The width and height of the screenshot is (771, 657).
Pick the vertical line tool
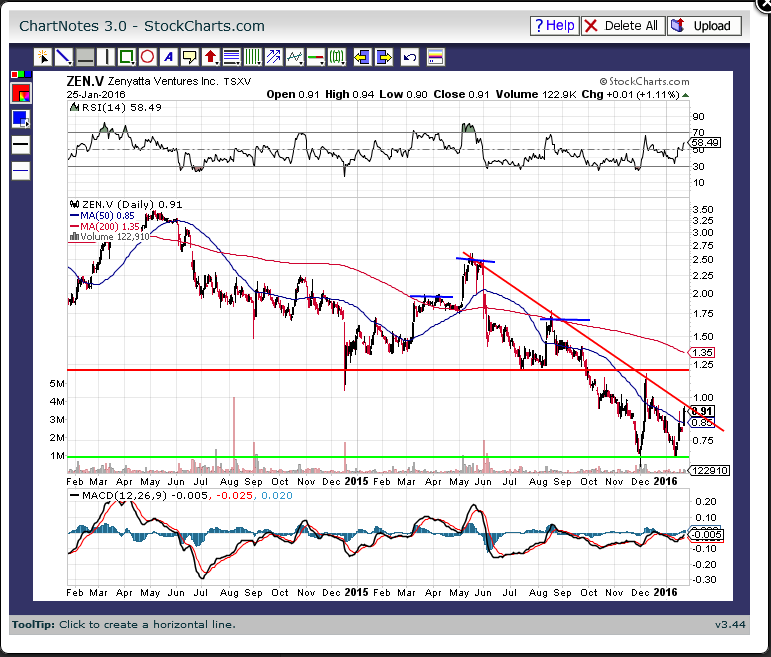coord(106,57)
